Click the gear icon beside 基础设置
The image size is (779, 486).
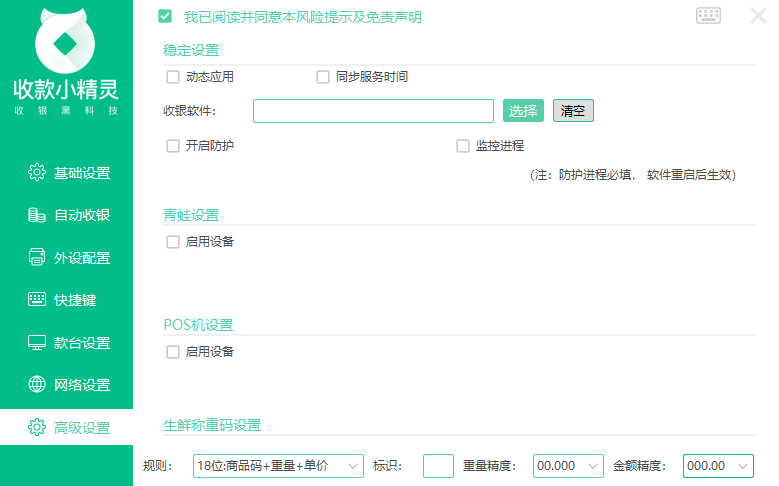(x=37, y=173)
